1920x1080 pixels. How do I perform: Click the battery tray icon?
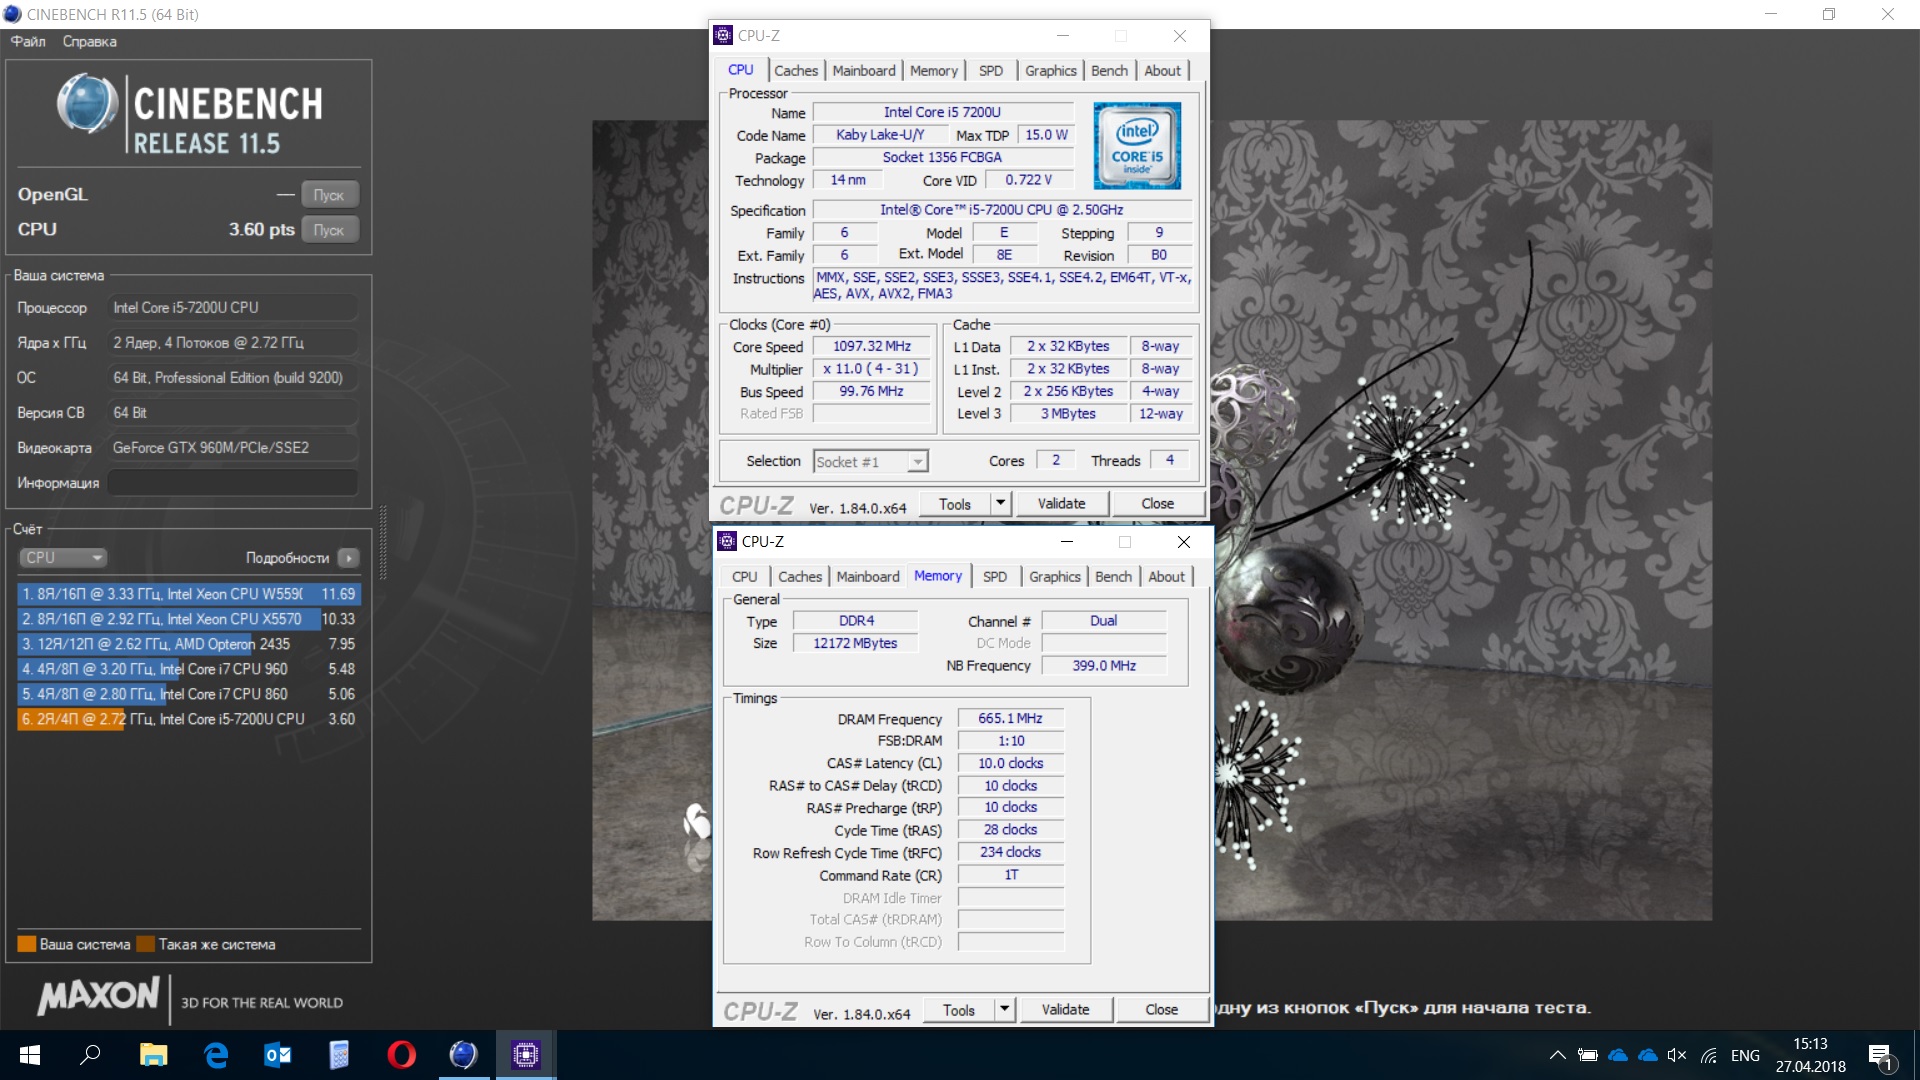(1587, 1055)
